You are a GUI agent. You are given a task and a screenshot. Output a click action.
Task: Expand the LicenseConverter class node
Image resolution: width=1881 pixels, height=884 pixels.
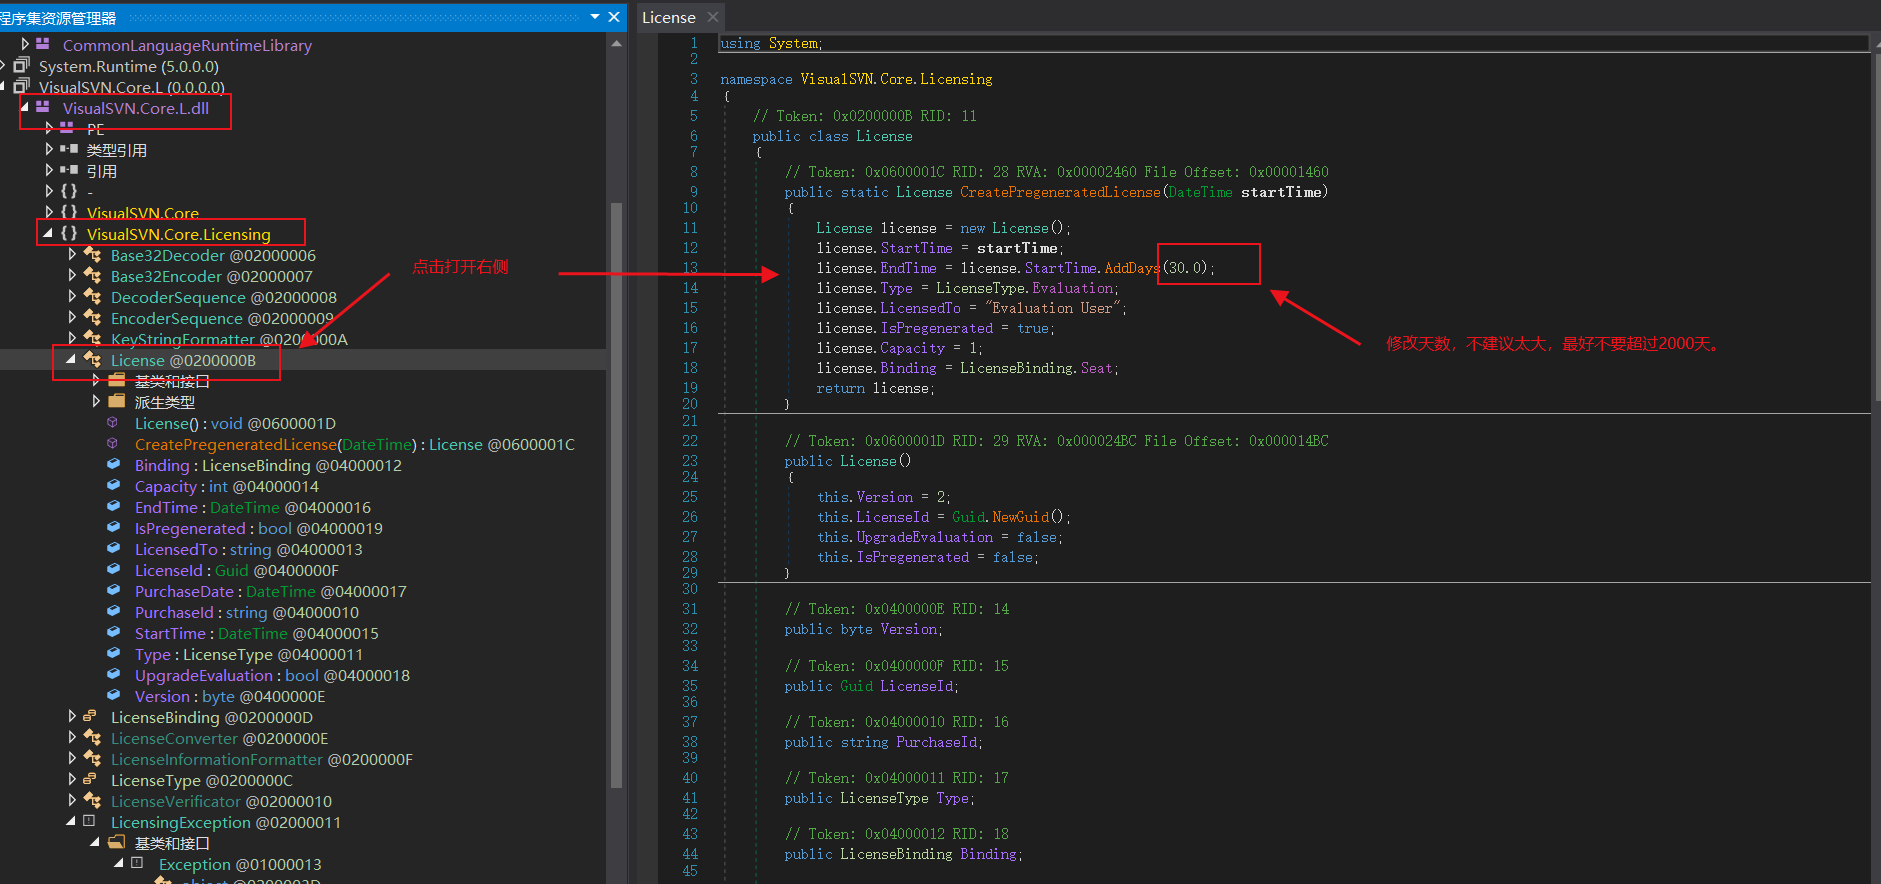click(x=72, y=737)
